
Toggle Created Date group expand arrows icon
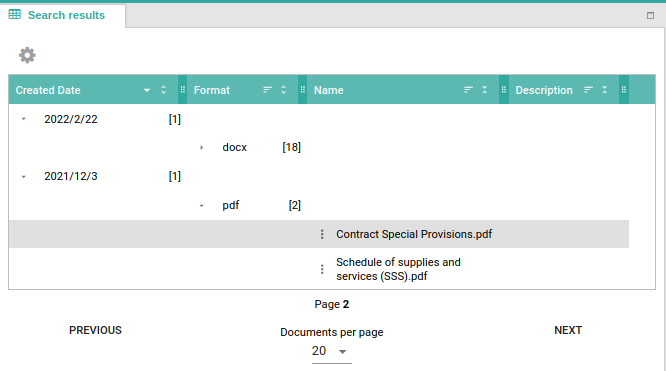[164, 90]
